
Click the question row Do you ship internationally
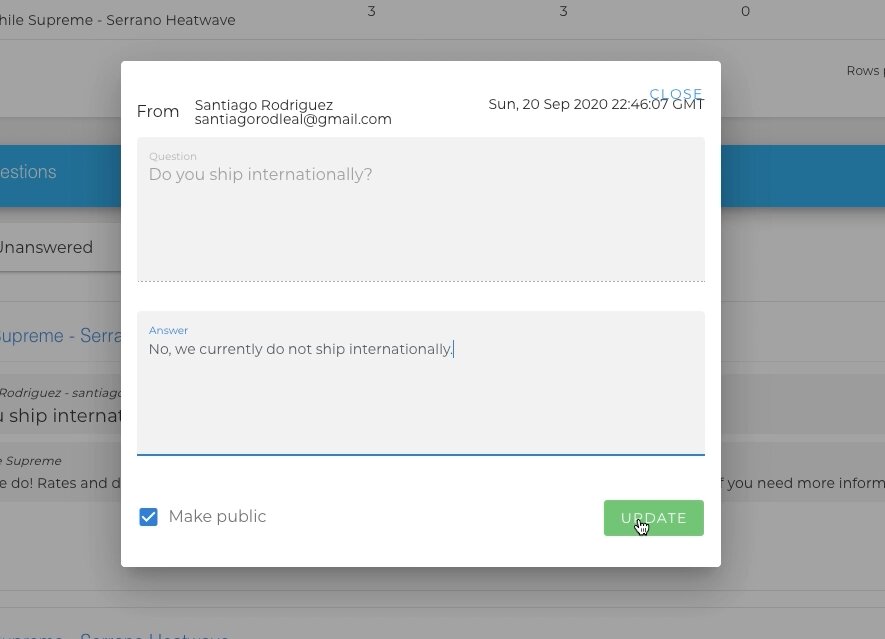point(60,415)
